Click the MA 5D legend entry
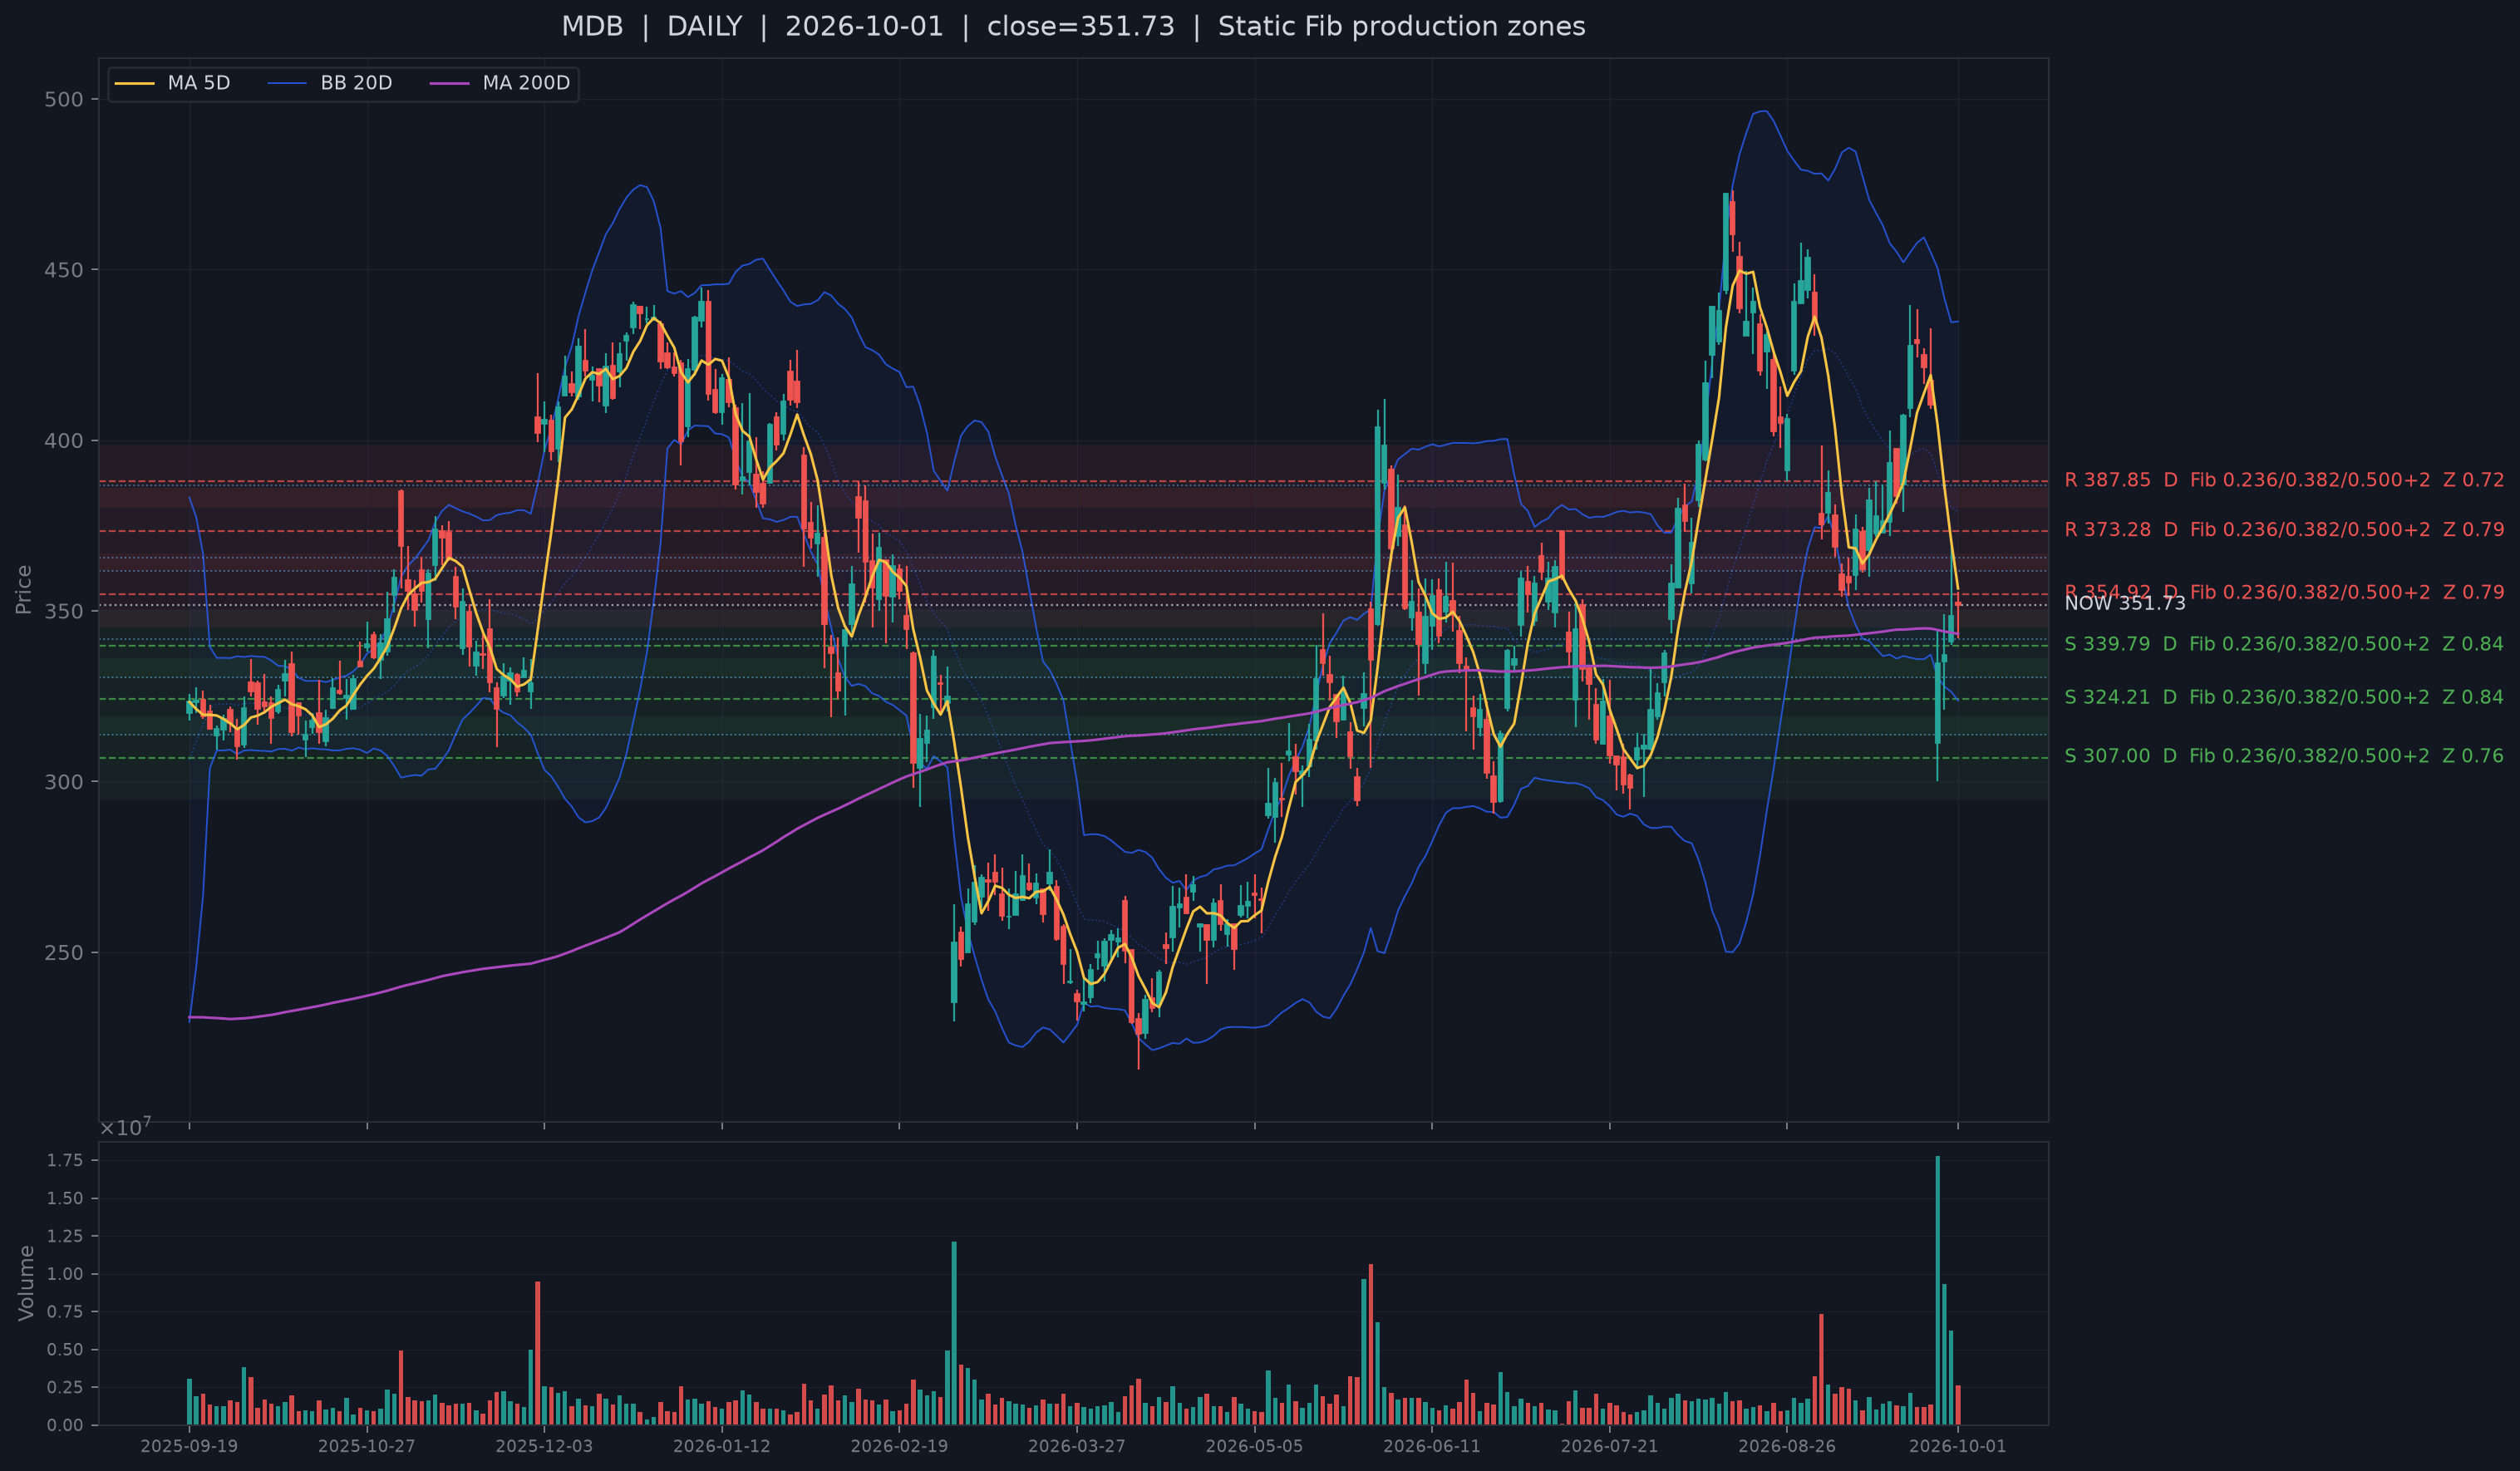This screenshot has height=1471, width=2520. pyautogui.click(x=172, y=83)
